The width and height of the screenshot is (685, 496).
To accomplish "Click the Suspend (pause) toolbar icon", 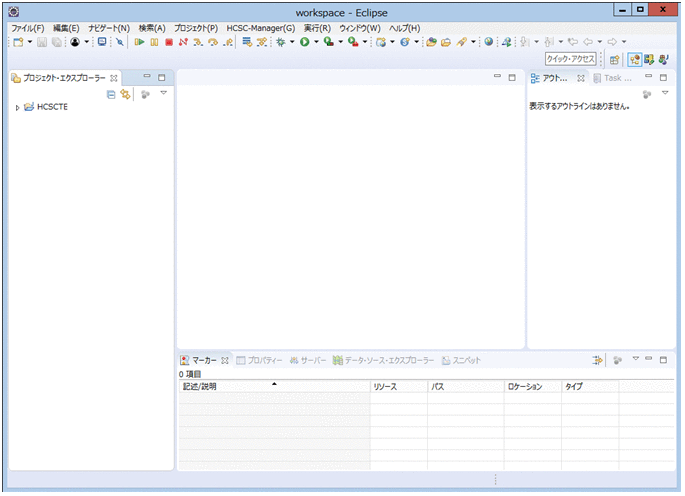I will (154, 42).
